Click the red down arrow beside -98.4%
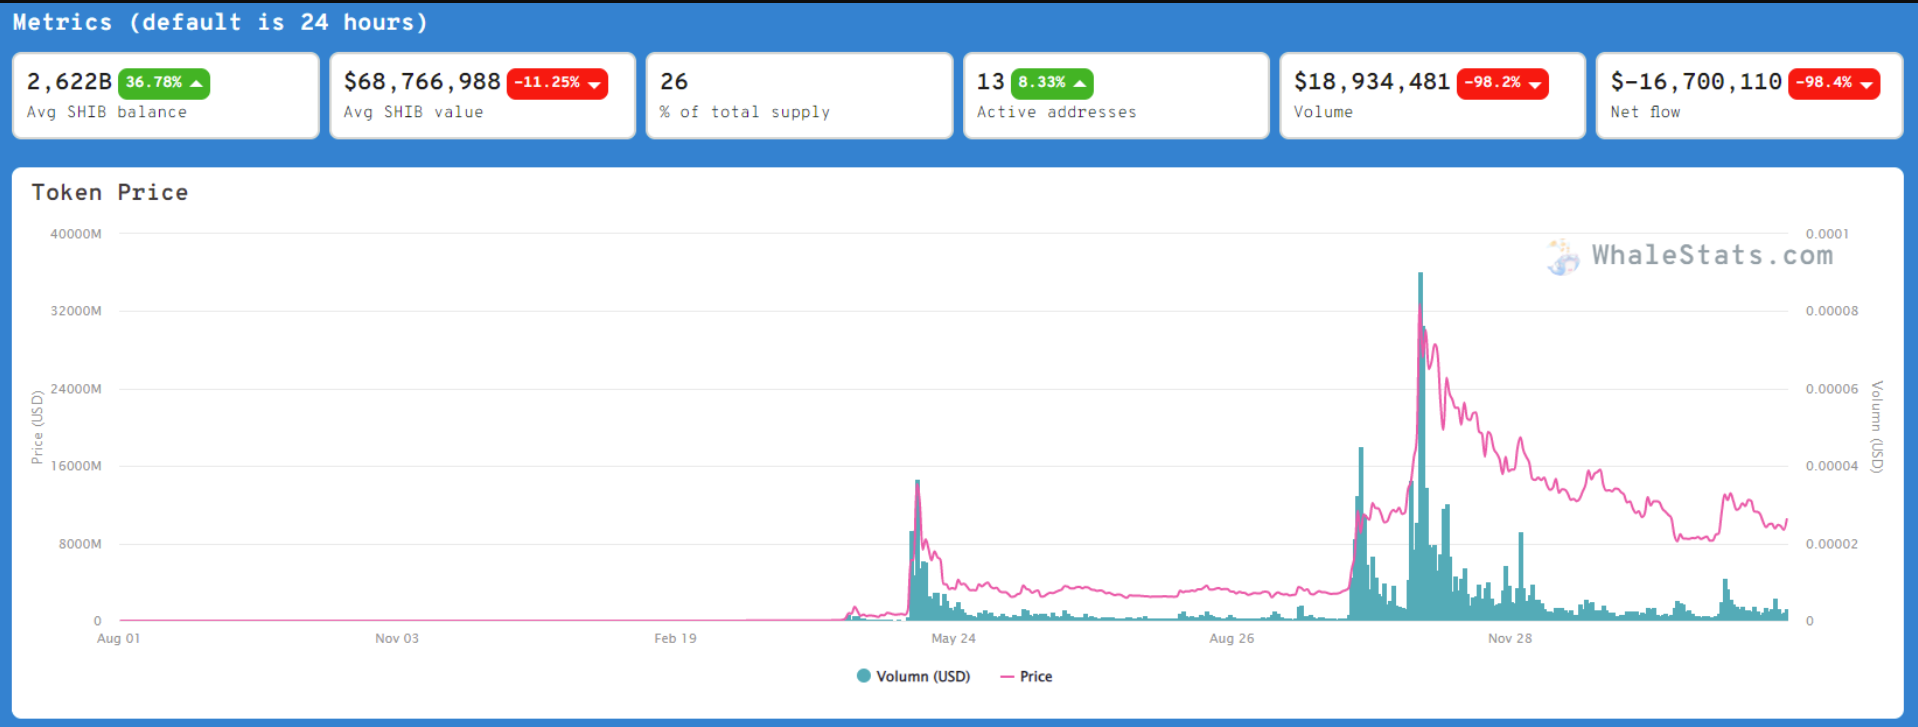The image size is (1918, 727). pos(1866,85)
